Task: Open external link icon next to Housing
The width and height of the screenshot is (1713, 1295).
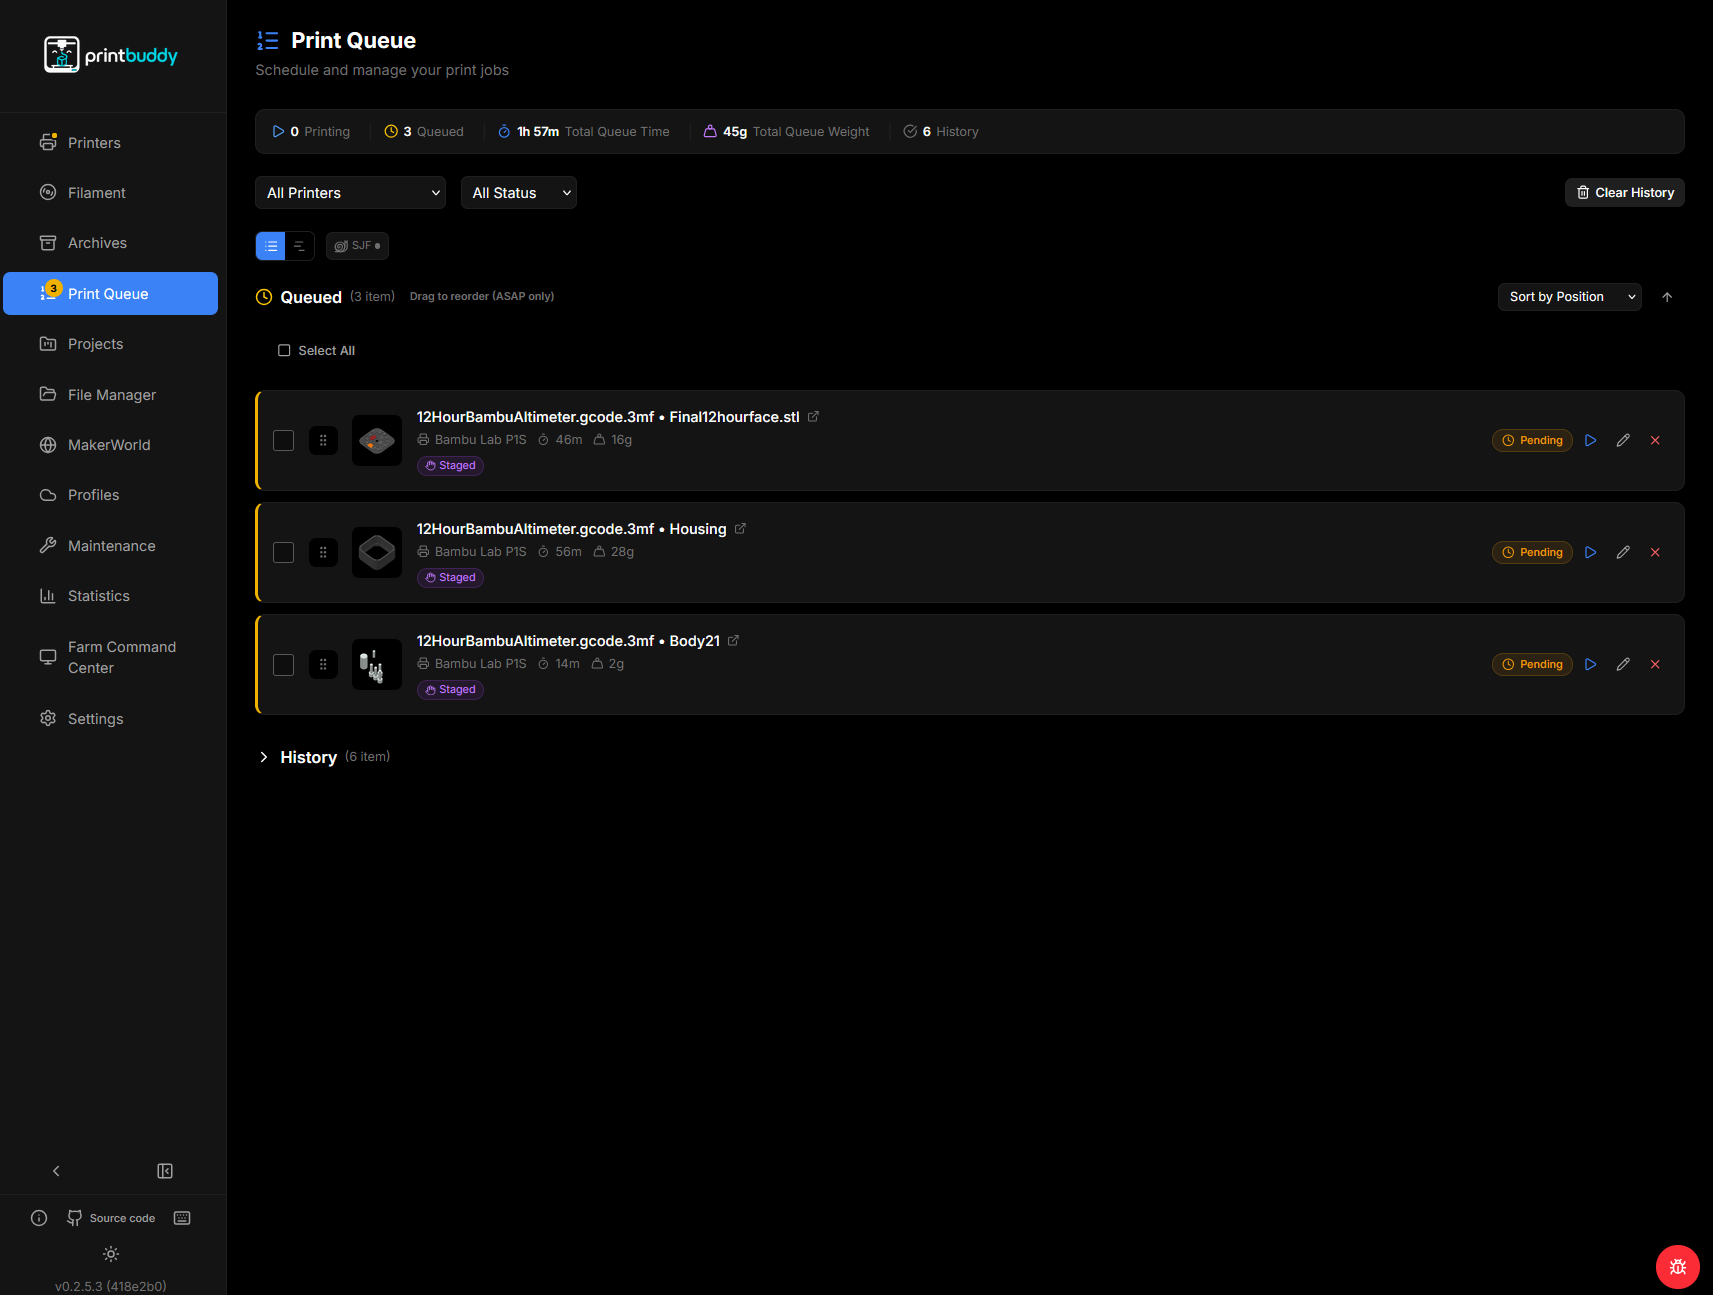Action: tap(740, 529)
